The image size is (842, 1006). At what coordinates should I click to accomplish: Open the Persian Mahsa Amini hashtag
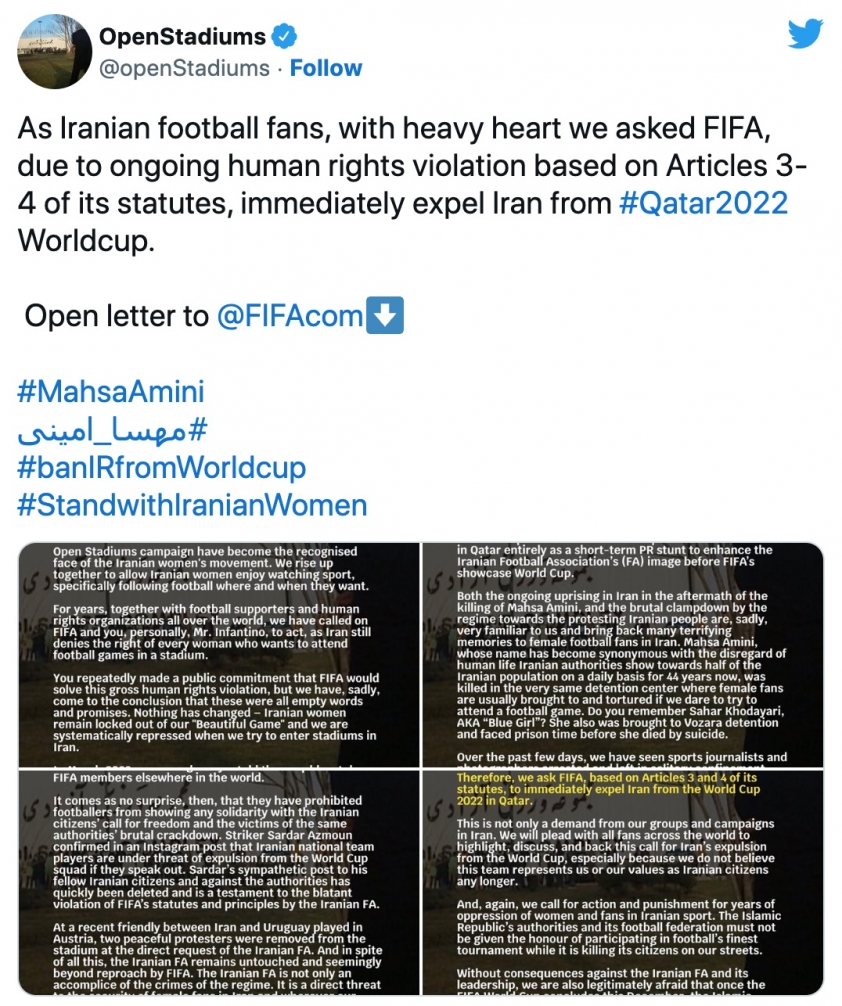113,430
